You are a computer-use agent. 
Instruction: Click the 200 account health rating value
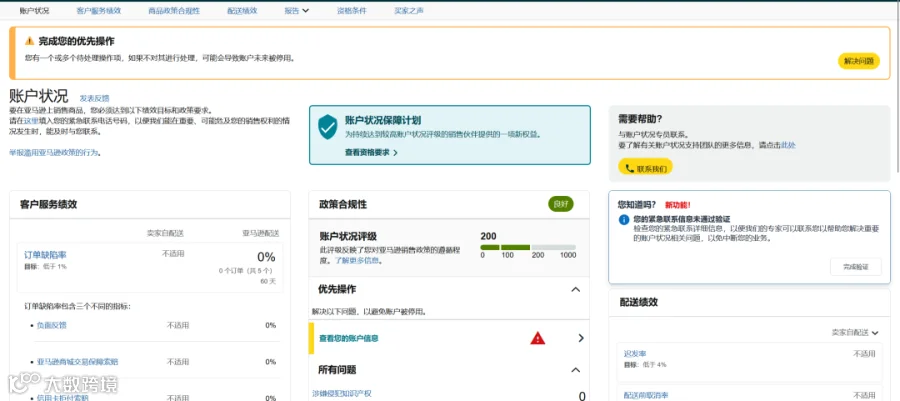click(488, 236)
